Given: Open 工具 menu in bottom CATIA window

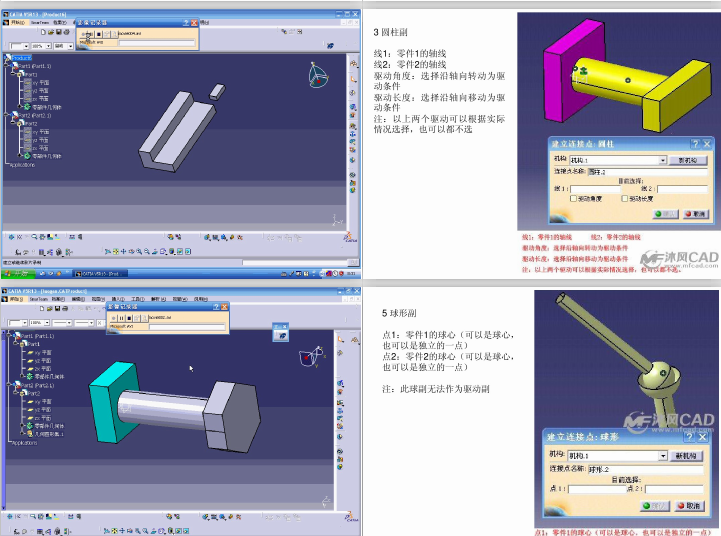Looking at the screenshot, I should pos(138,299).
